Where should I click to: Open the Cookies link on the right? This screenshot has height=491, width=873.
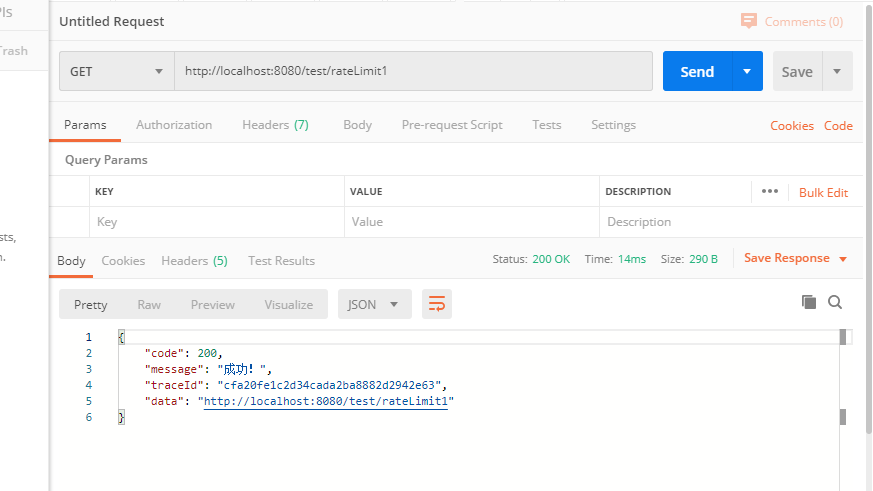pyautogui.click(x=792, y=126)
